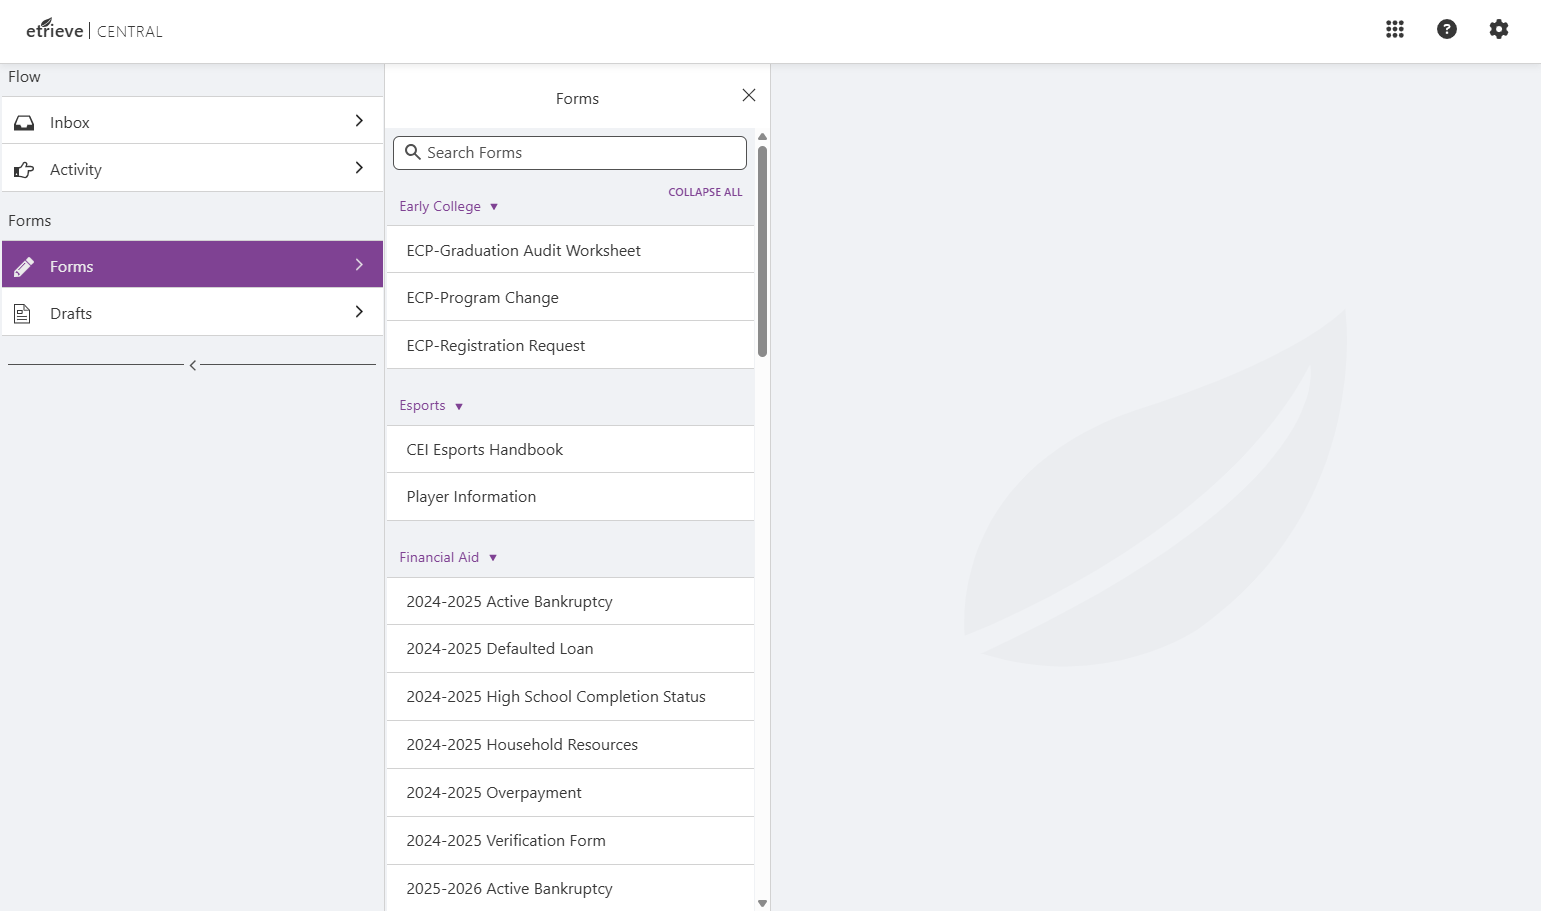Click the Forms row chevron

(x=359, y=265)
